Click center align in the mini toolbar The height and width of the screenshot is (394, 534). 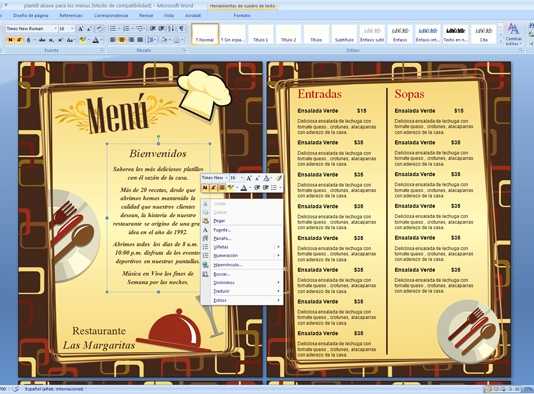222,188
